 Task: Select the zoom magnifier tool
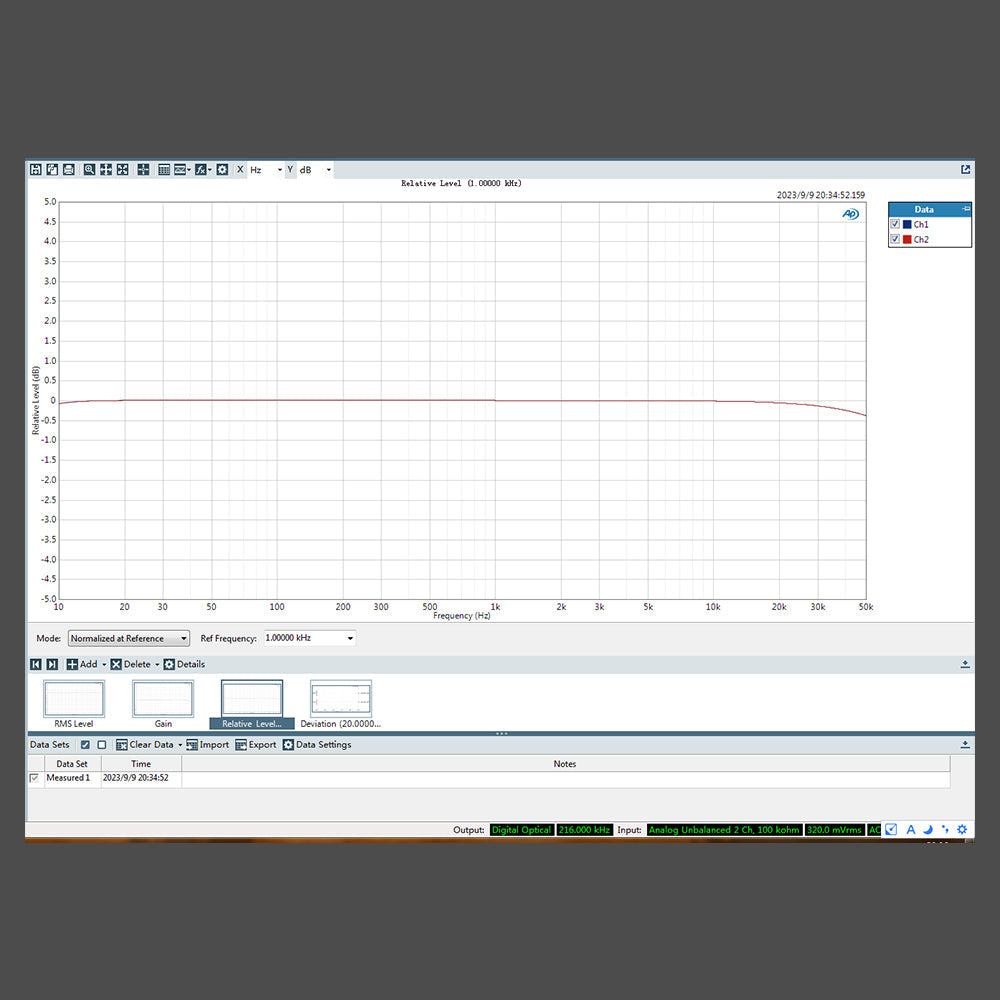coord(89,170)
